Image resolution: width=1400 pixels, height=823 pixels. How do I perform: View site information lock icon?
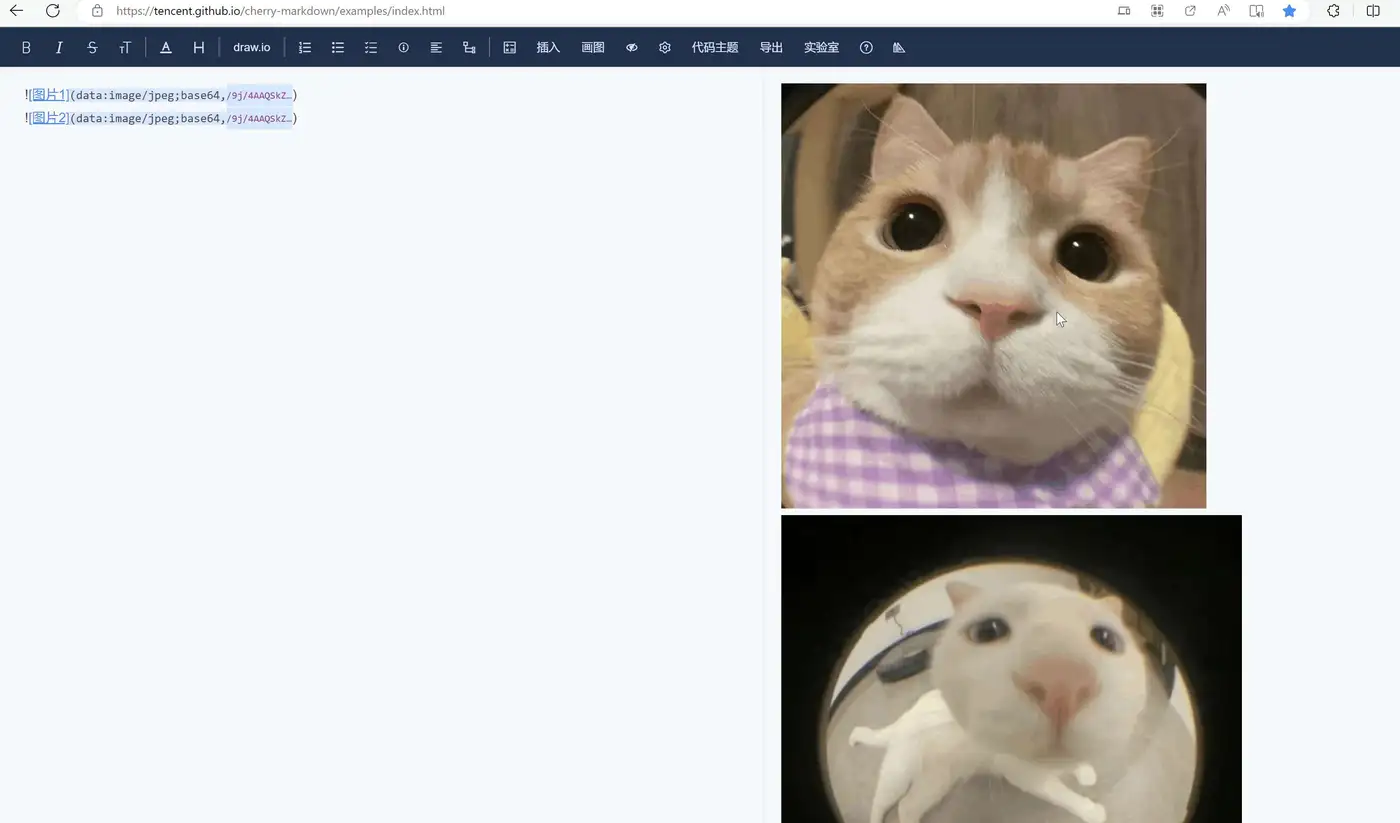coord(97,11)
